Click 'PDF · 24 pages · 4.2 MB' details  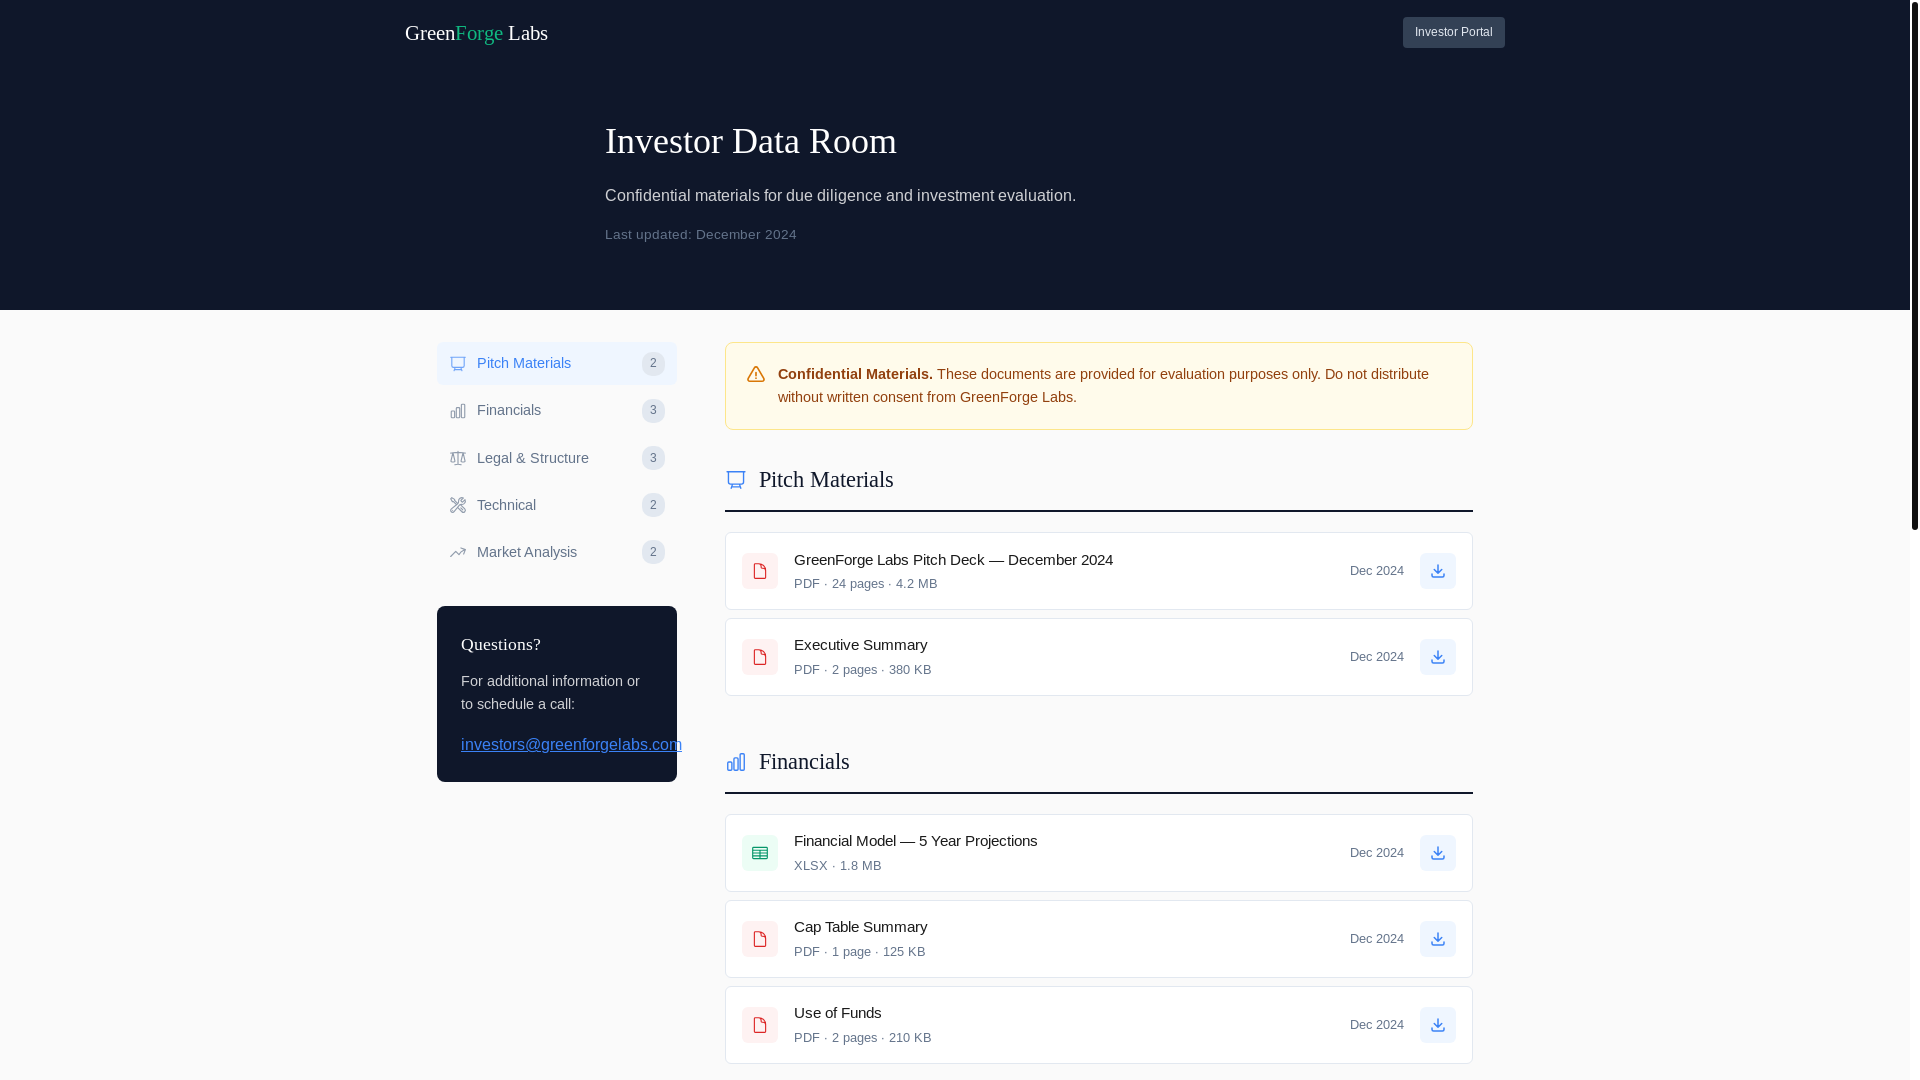point(865,584)
